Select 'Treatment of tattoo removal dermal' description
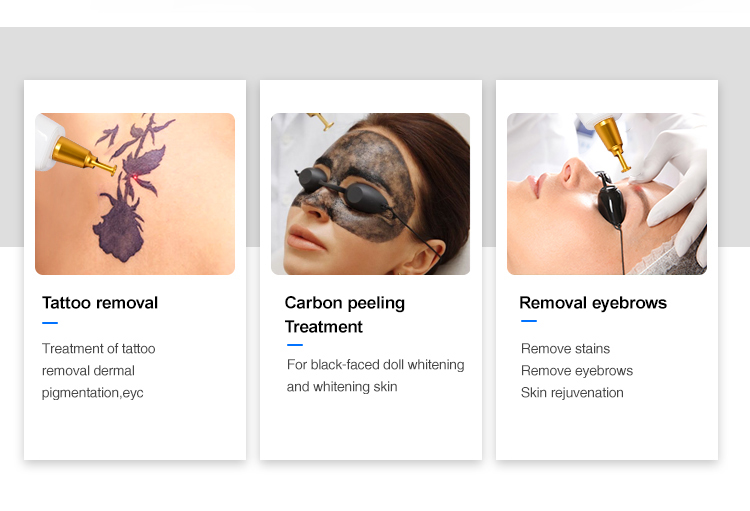The height and width of the screenshot is (511, 750). (99, 359)
